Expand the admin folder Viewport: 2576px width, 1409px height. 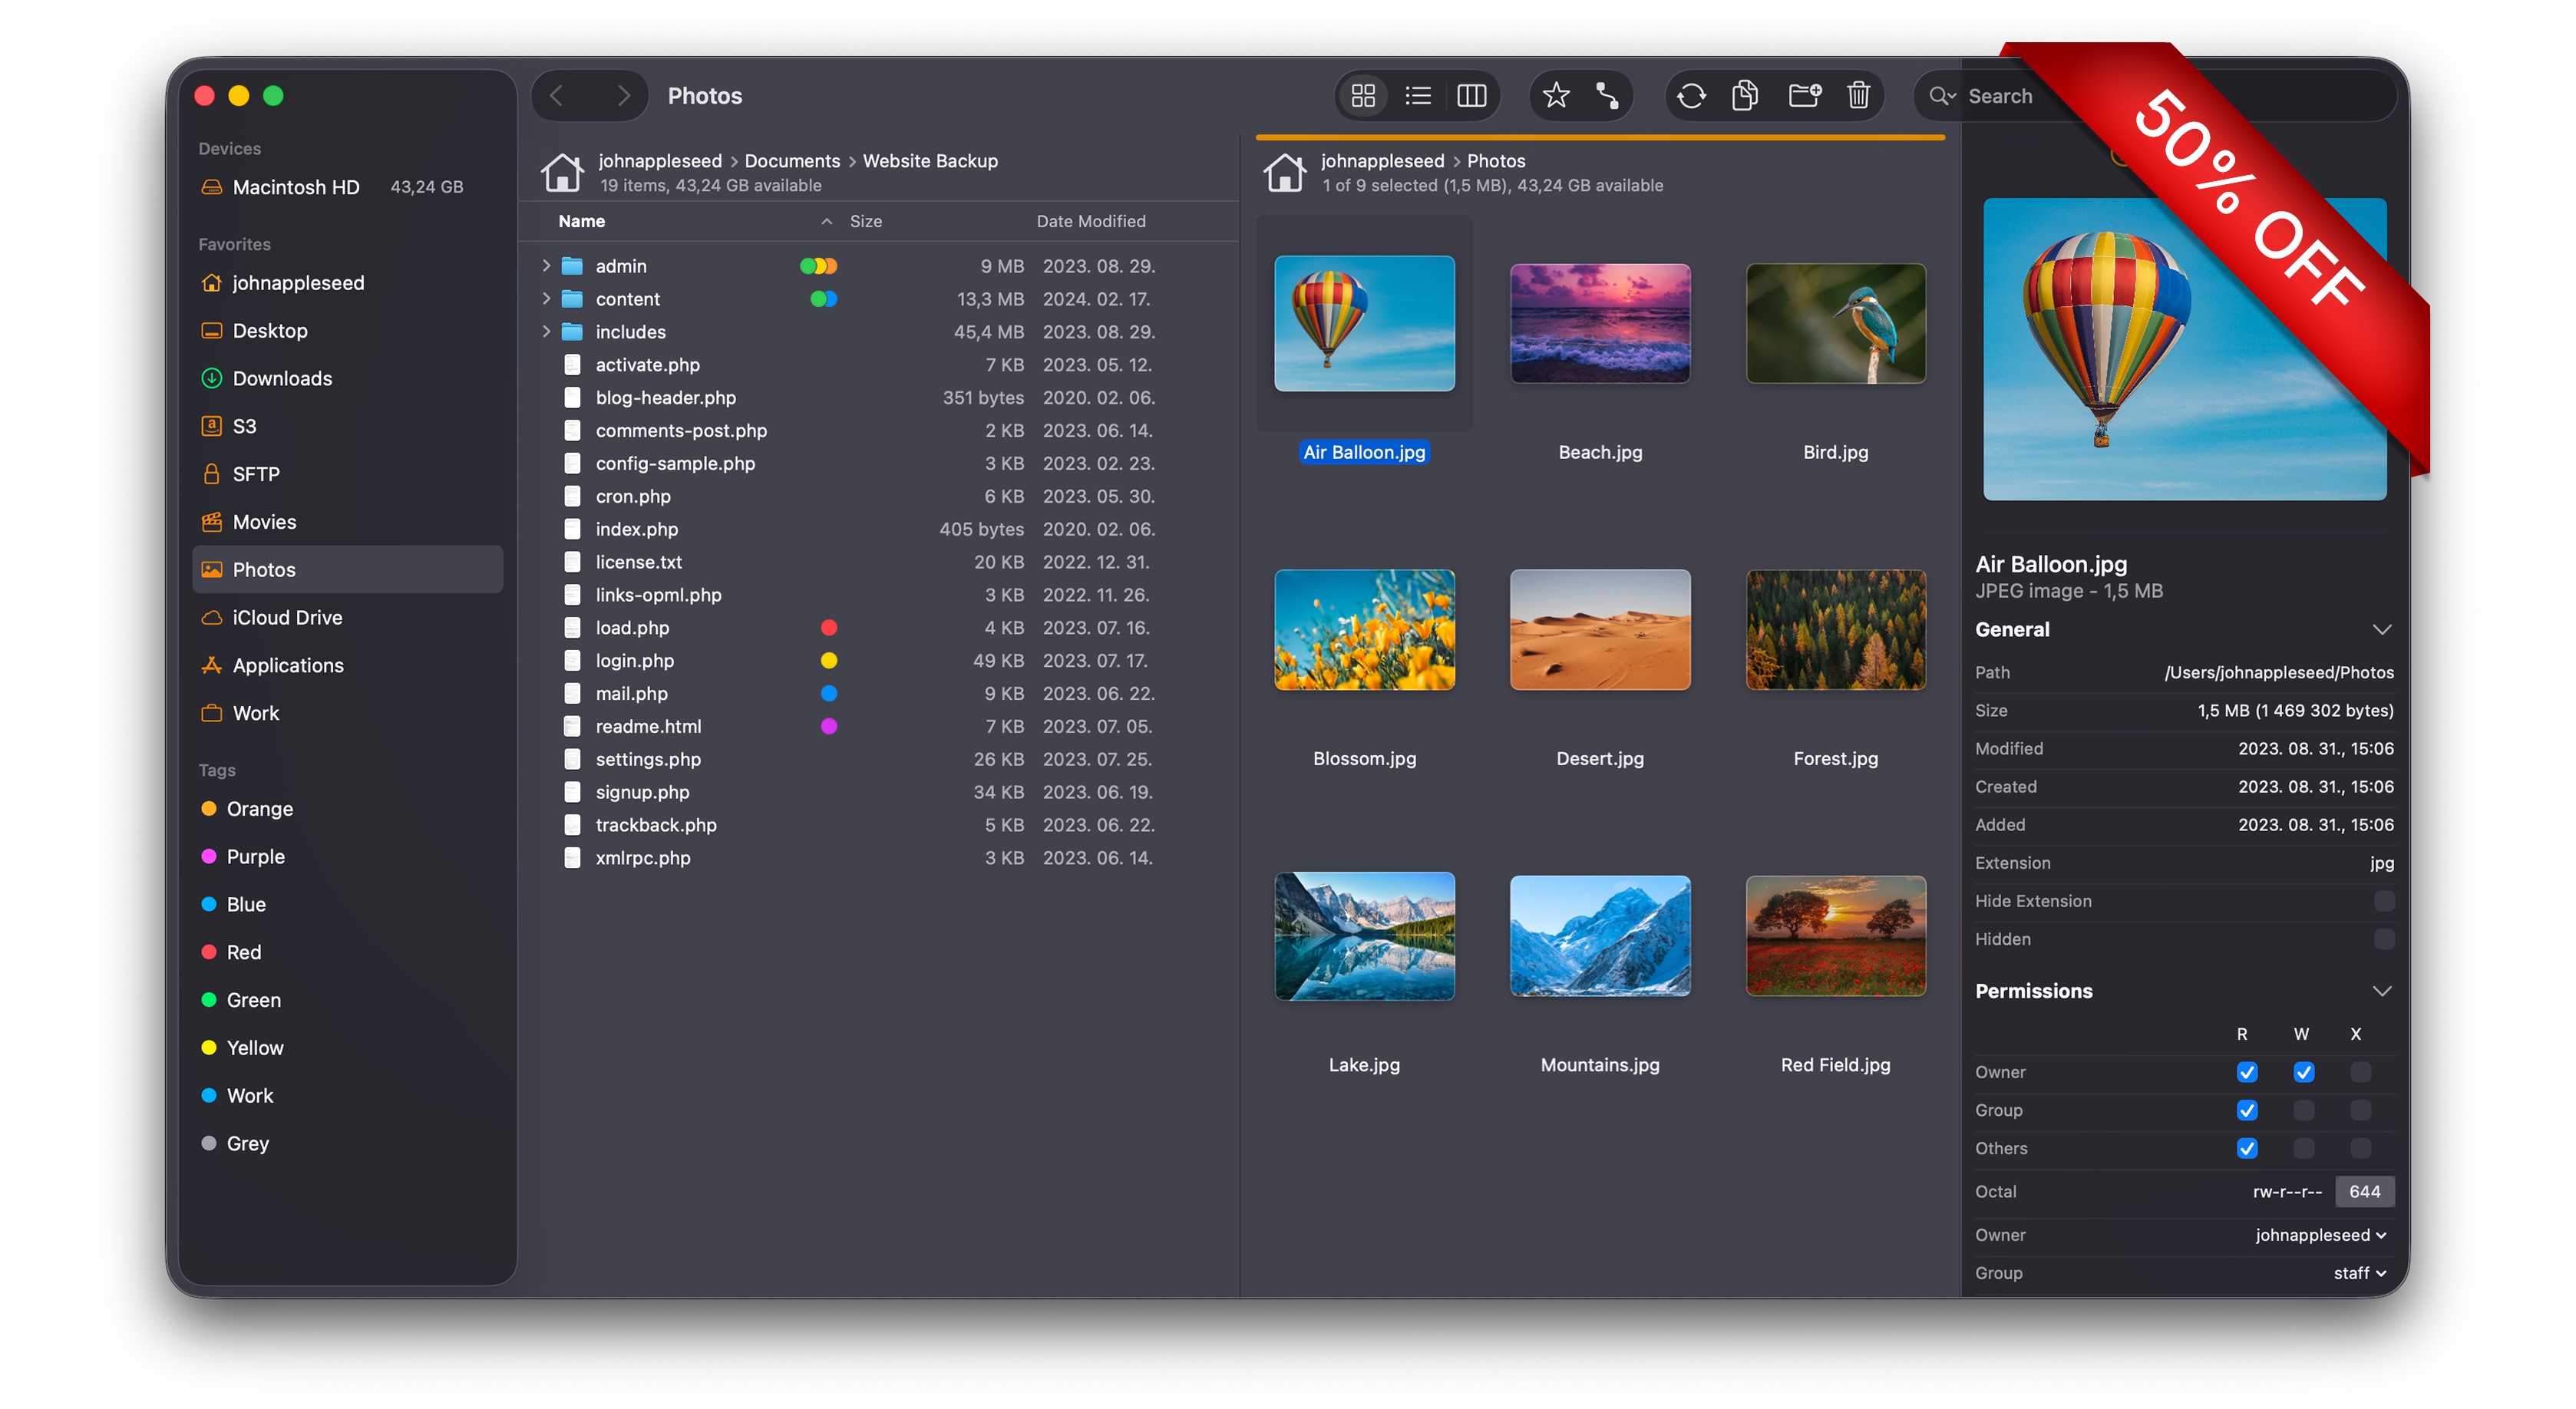546,266
